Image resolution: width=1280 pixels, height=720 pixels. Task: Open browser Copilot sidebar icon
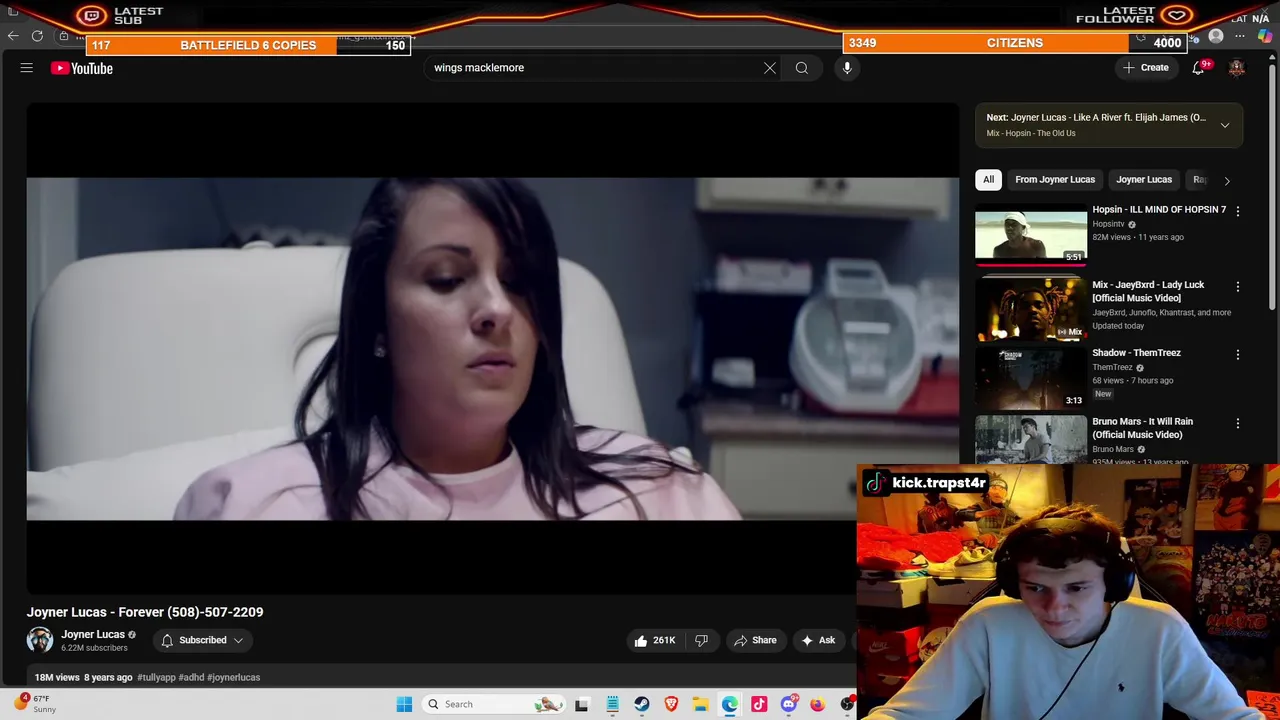pyautogui.click(x=1264, y=36)
